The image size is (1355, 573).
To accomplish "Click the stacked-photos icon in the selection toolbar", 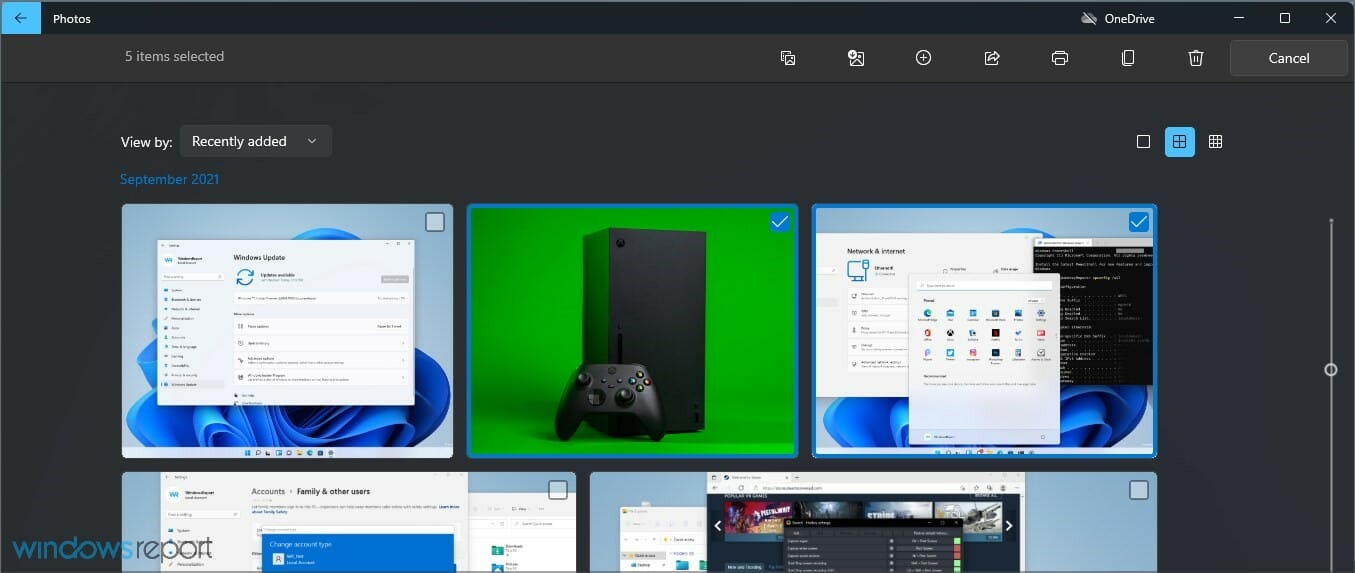I will (788, 58).
